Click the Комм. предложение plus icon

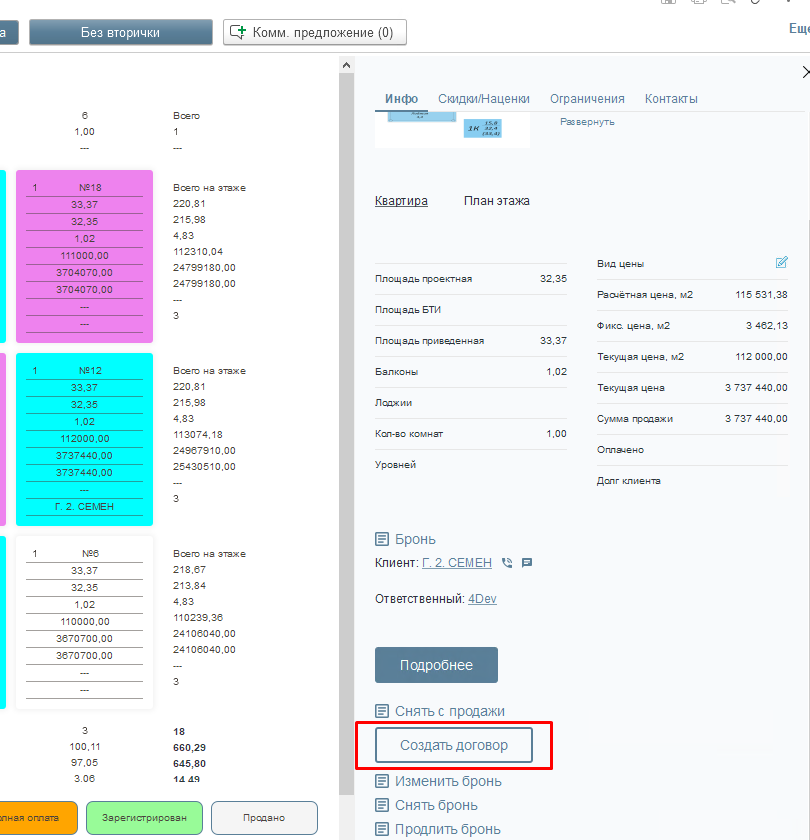pyautogui.click(x=238, y=32)
